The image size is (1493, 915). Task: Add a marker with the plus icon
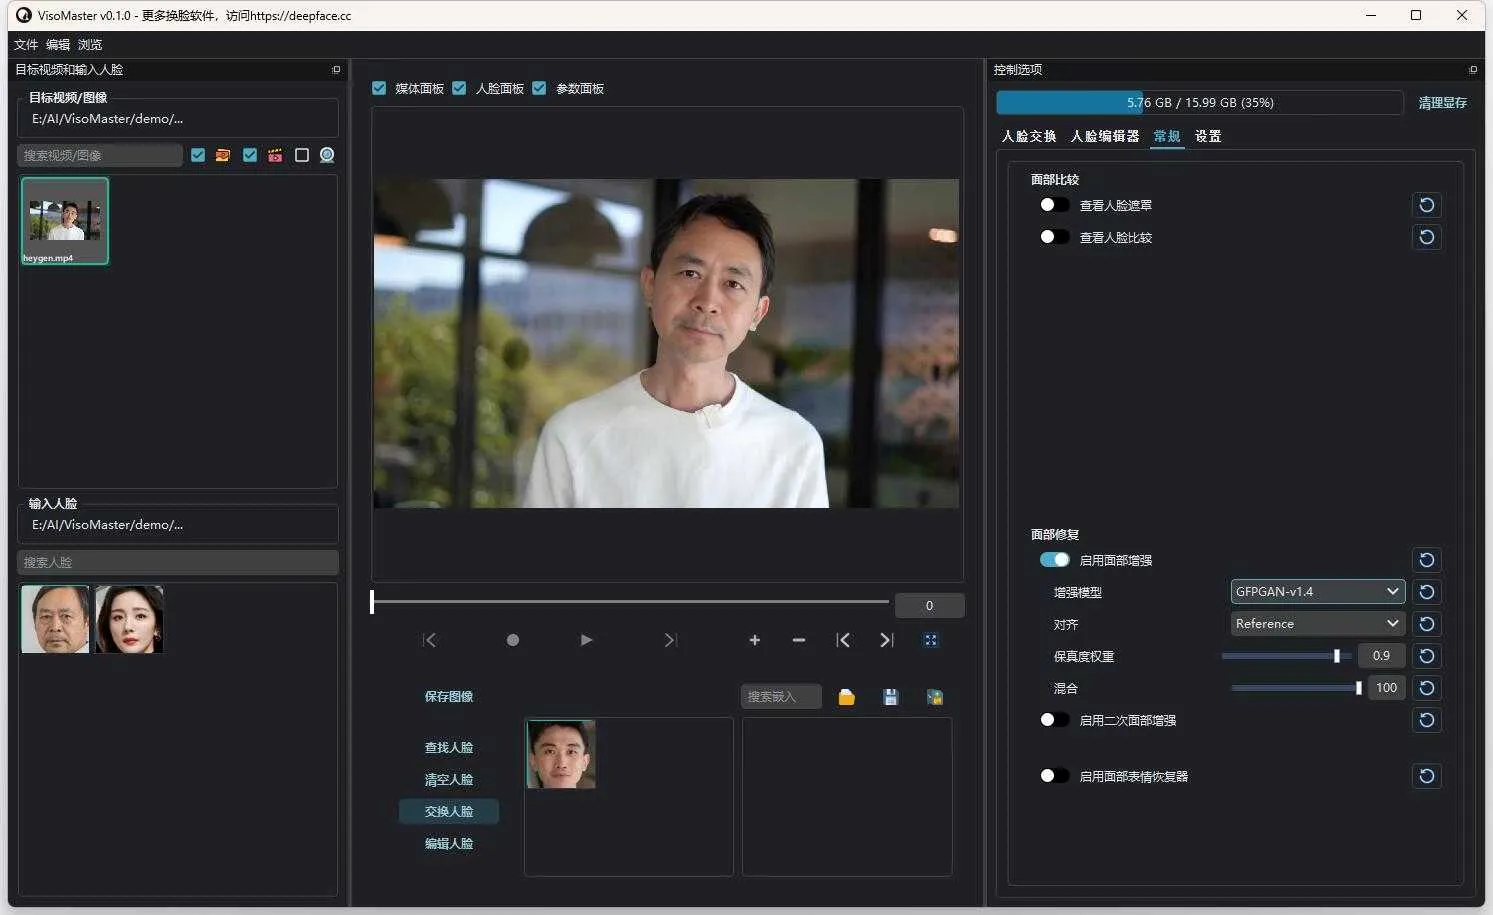click(755, 640)
